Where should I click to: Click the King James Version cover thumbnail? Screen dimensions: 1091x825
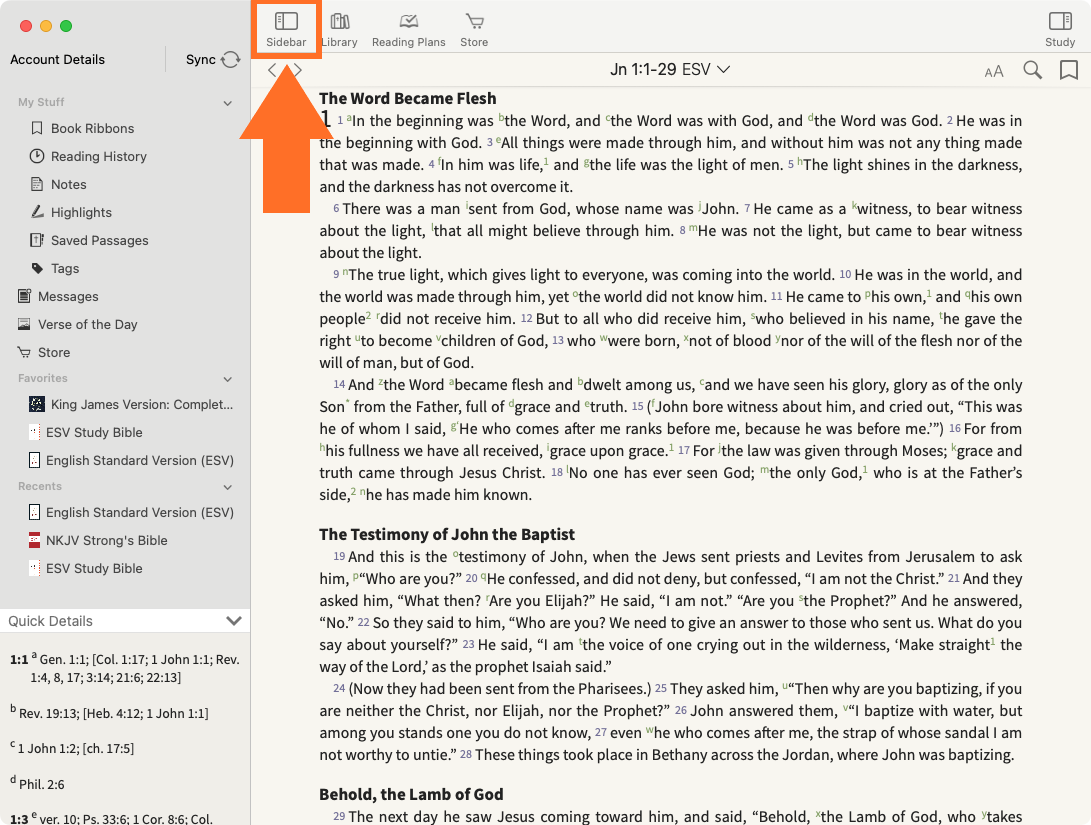(x=37, y=403)
